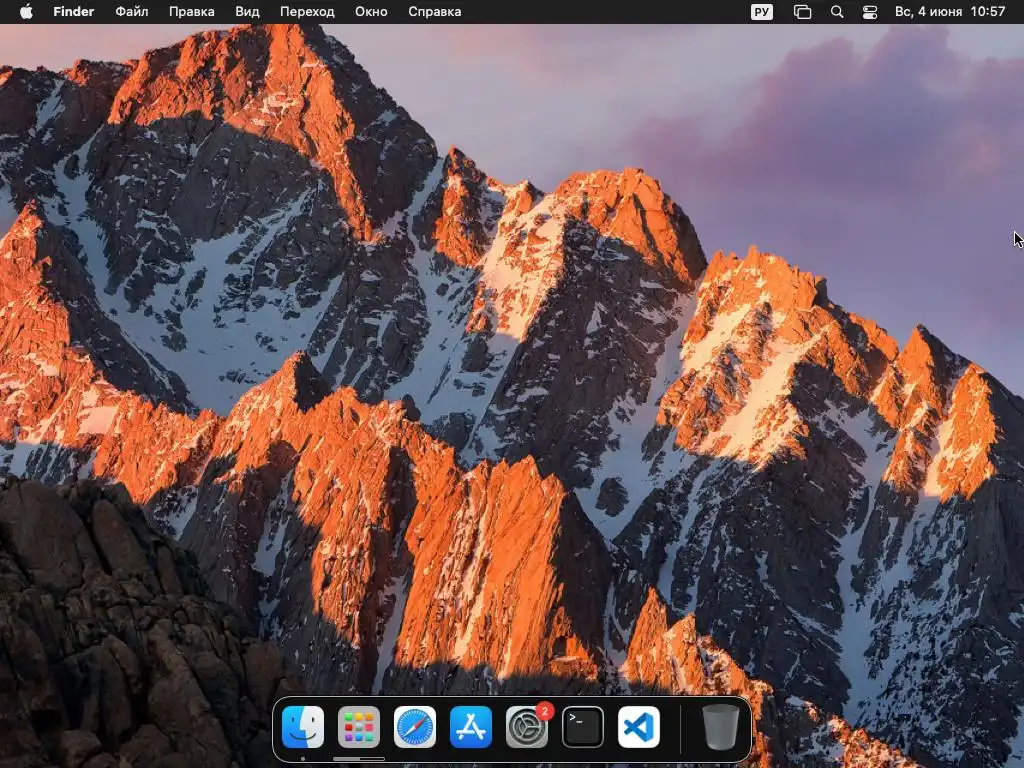Open the Переход menu
Image resolution: width=1024 pixels, height=768 pixels.
[307, 12]
